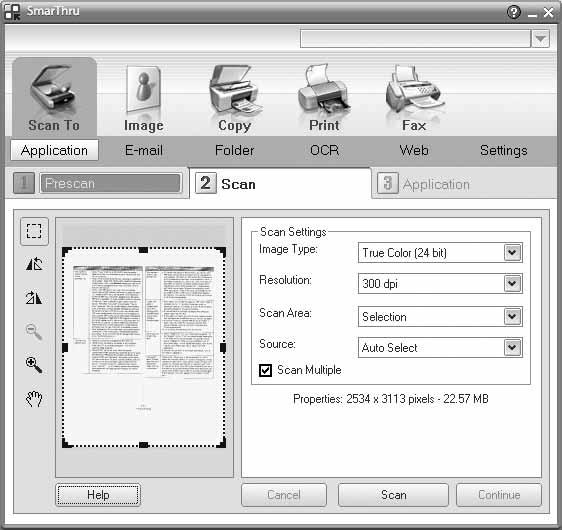Click the bottom-middle selection handle

click(143, 445)
